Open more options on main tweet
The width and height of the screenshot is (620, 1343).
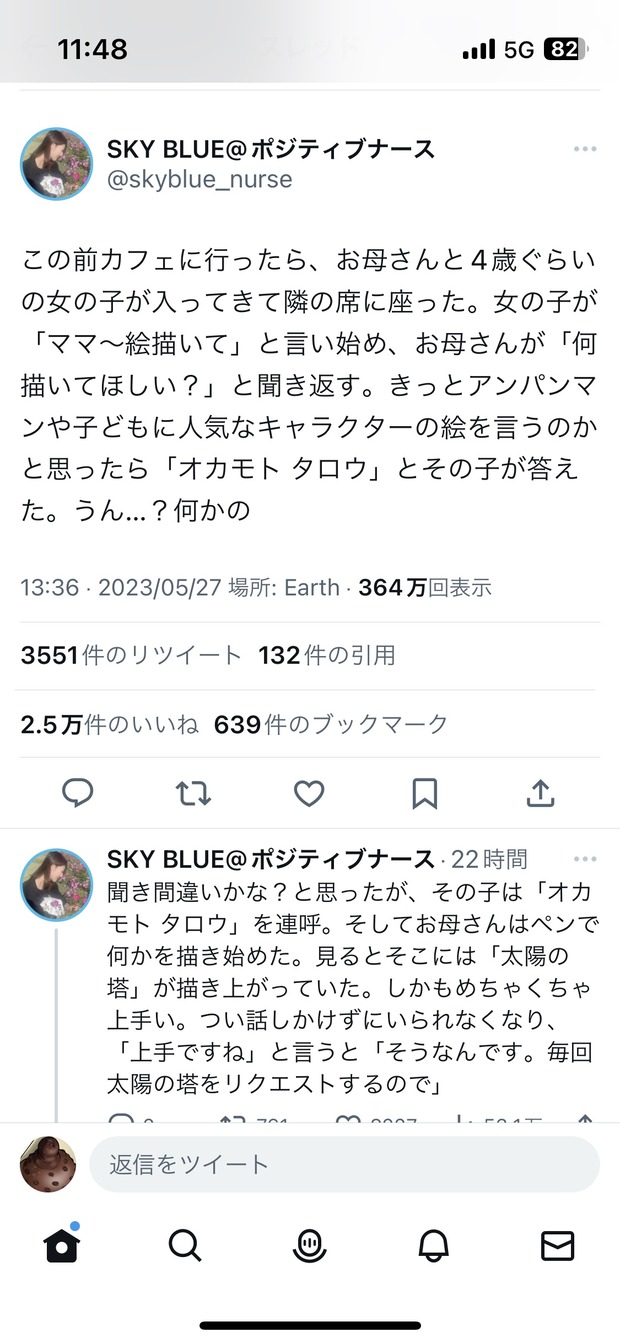584,150
